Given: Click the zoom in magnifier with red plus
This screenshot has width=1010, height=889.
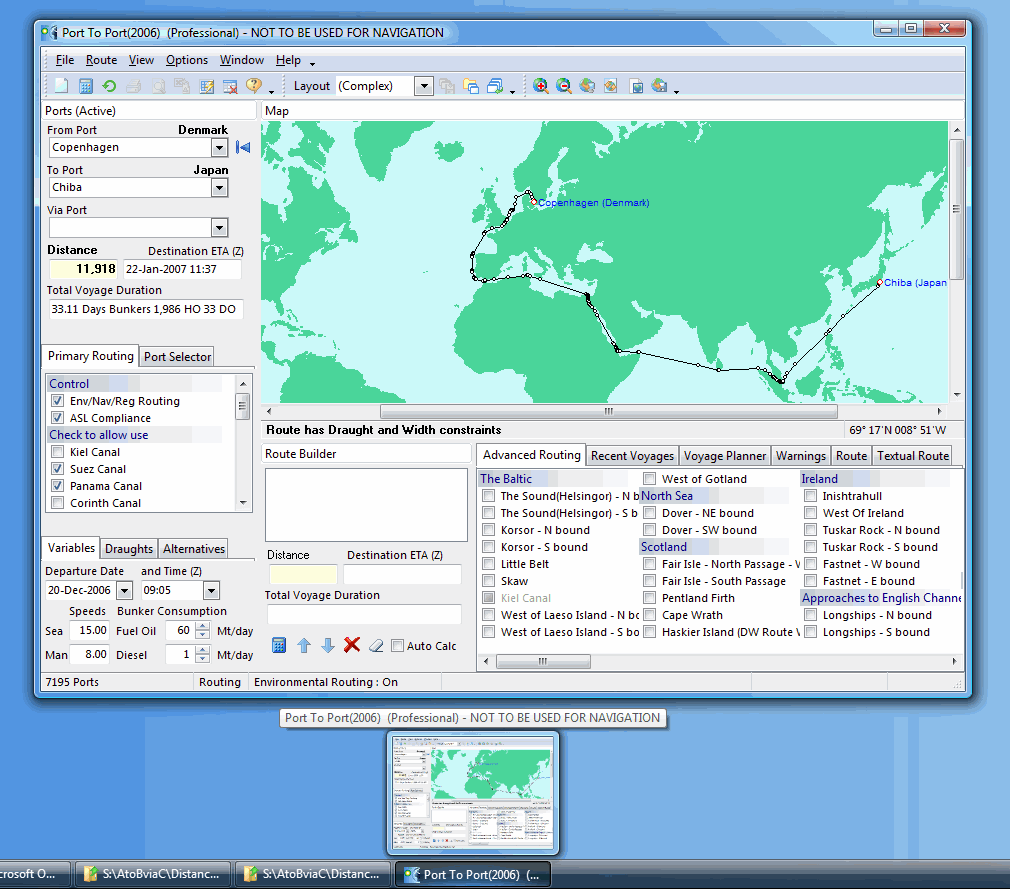Looking at the screenshot, I should tap(540, 86).
